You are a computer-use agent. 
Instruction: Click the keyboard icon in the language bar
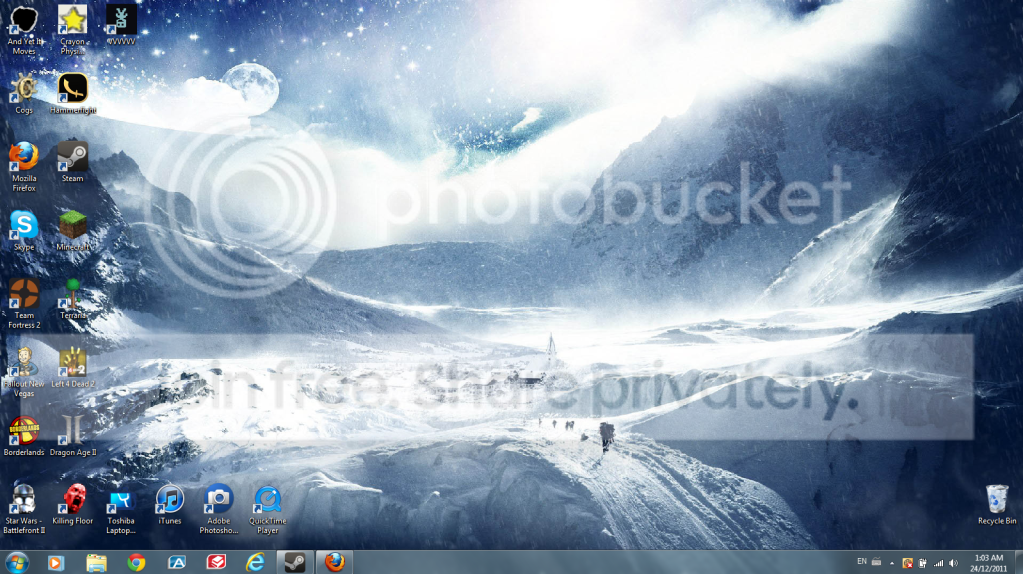click(877, 562)
